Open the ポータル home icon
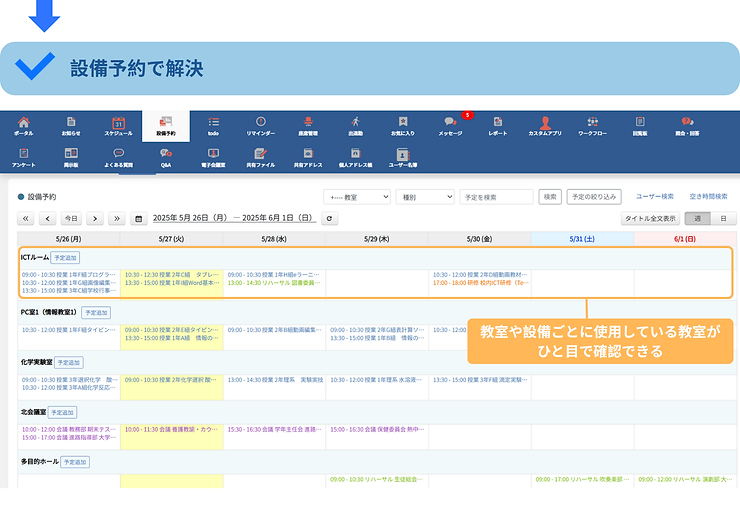740x532 pixels. coord(23,126)
